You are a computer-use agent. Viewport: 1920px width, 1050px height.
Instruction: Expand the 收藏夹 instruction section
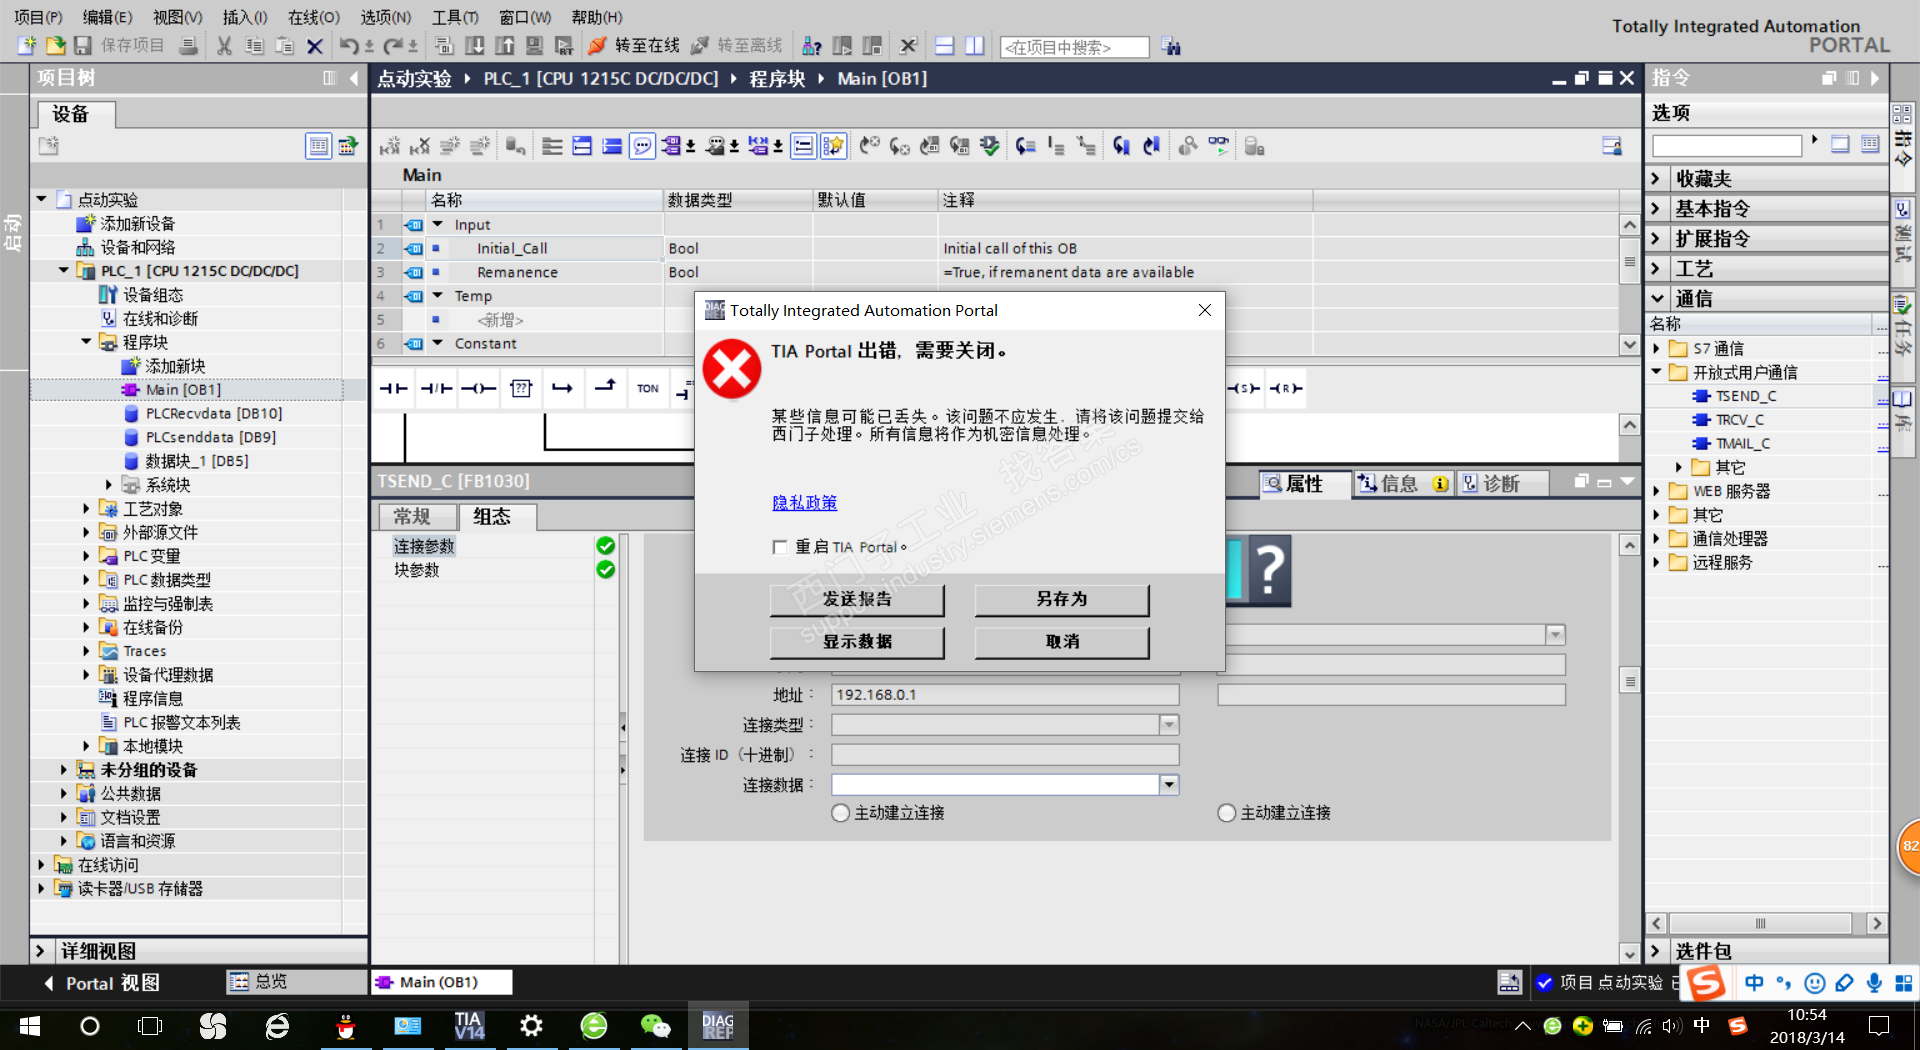pos(1656,179)
